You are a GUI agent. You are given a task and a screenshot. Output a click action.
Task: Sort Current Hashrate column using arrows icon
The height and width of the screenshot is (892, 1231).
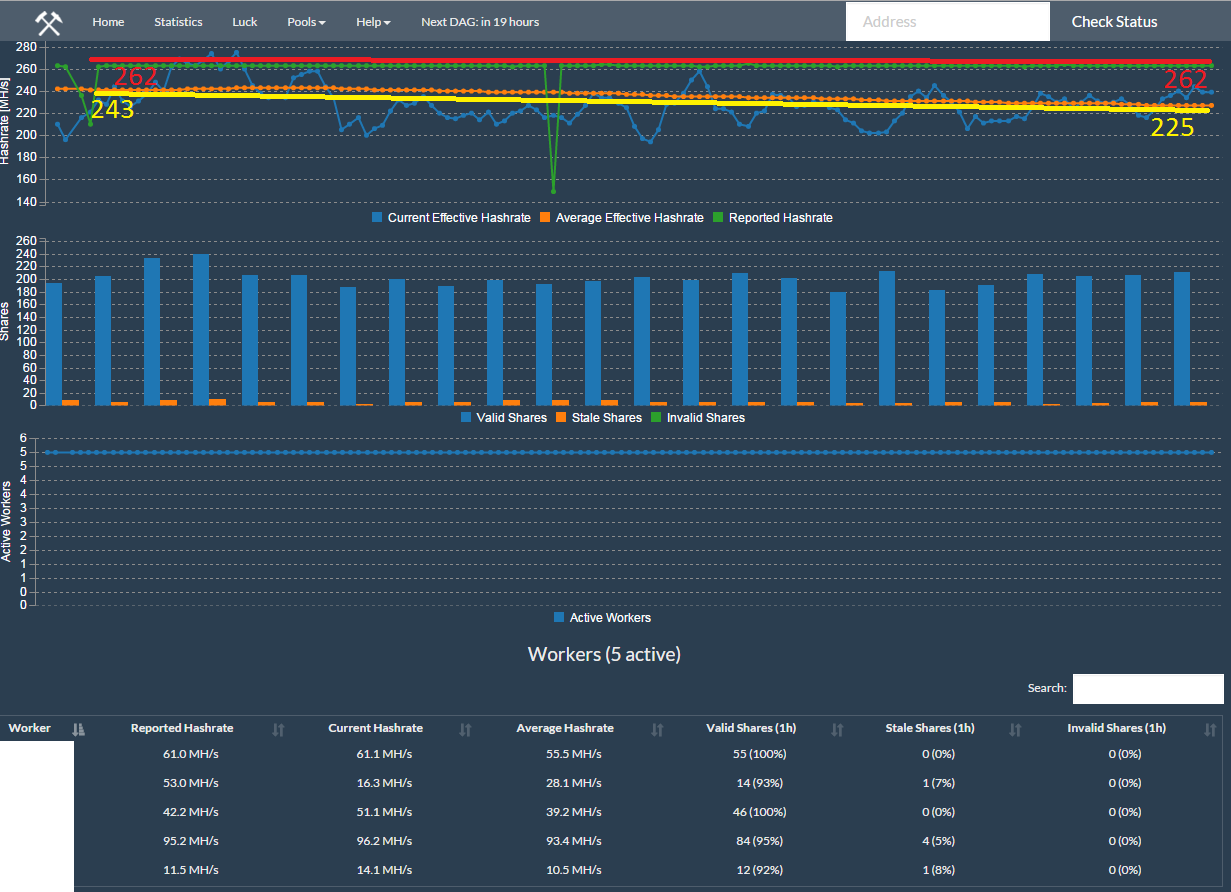point(465,729)
